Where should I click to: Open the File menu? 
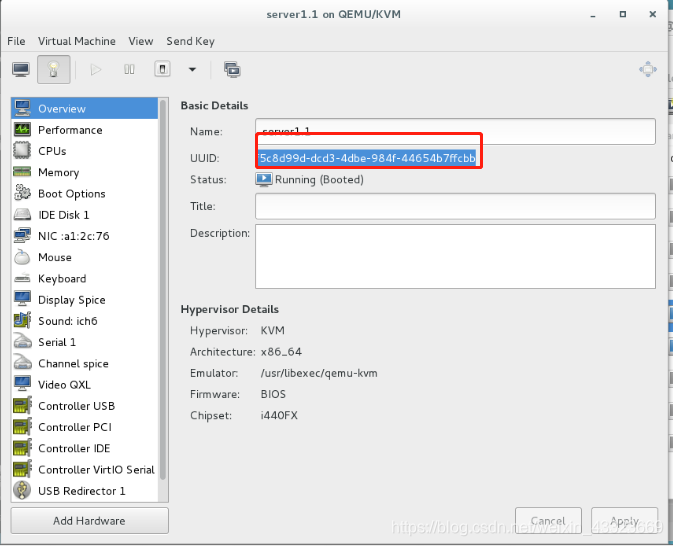tap(16, 41)
